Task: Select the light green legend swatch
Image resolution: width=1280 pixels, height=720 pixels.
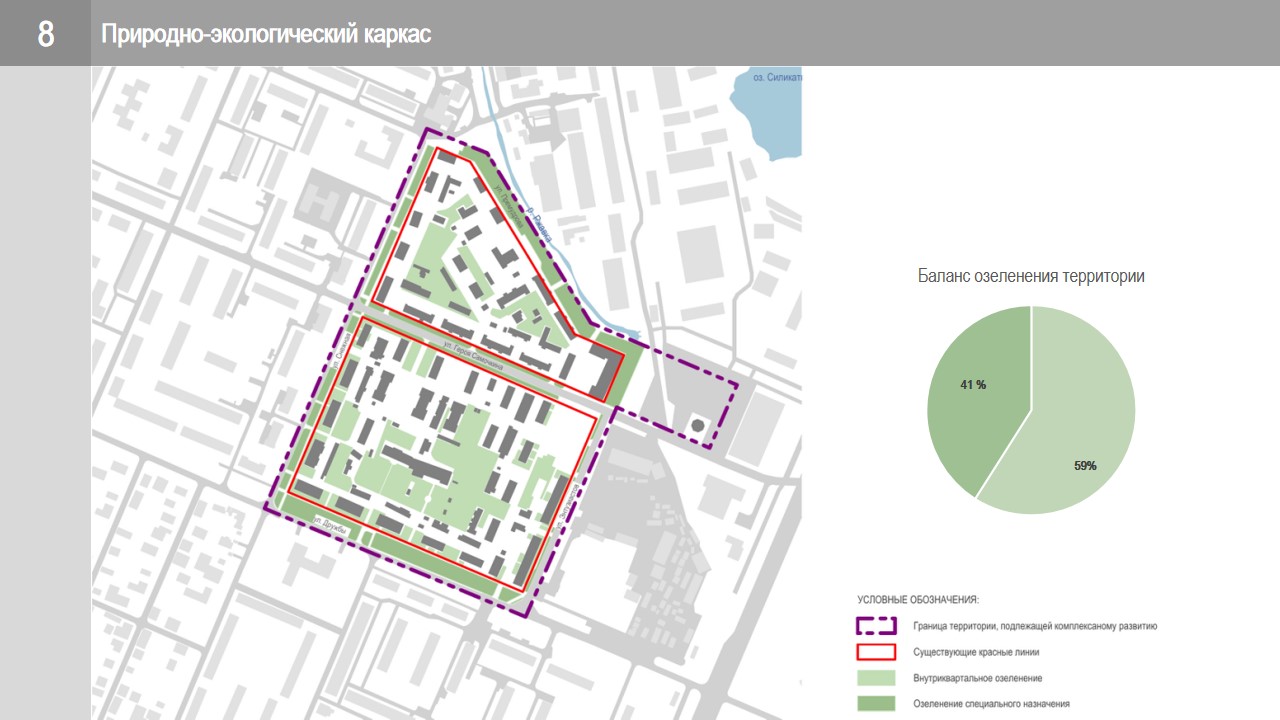Action: coord(875,678)
